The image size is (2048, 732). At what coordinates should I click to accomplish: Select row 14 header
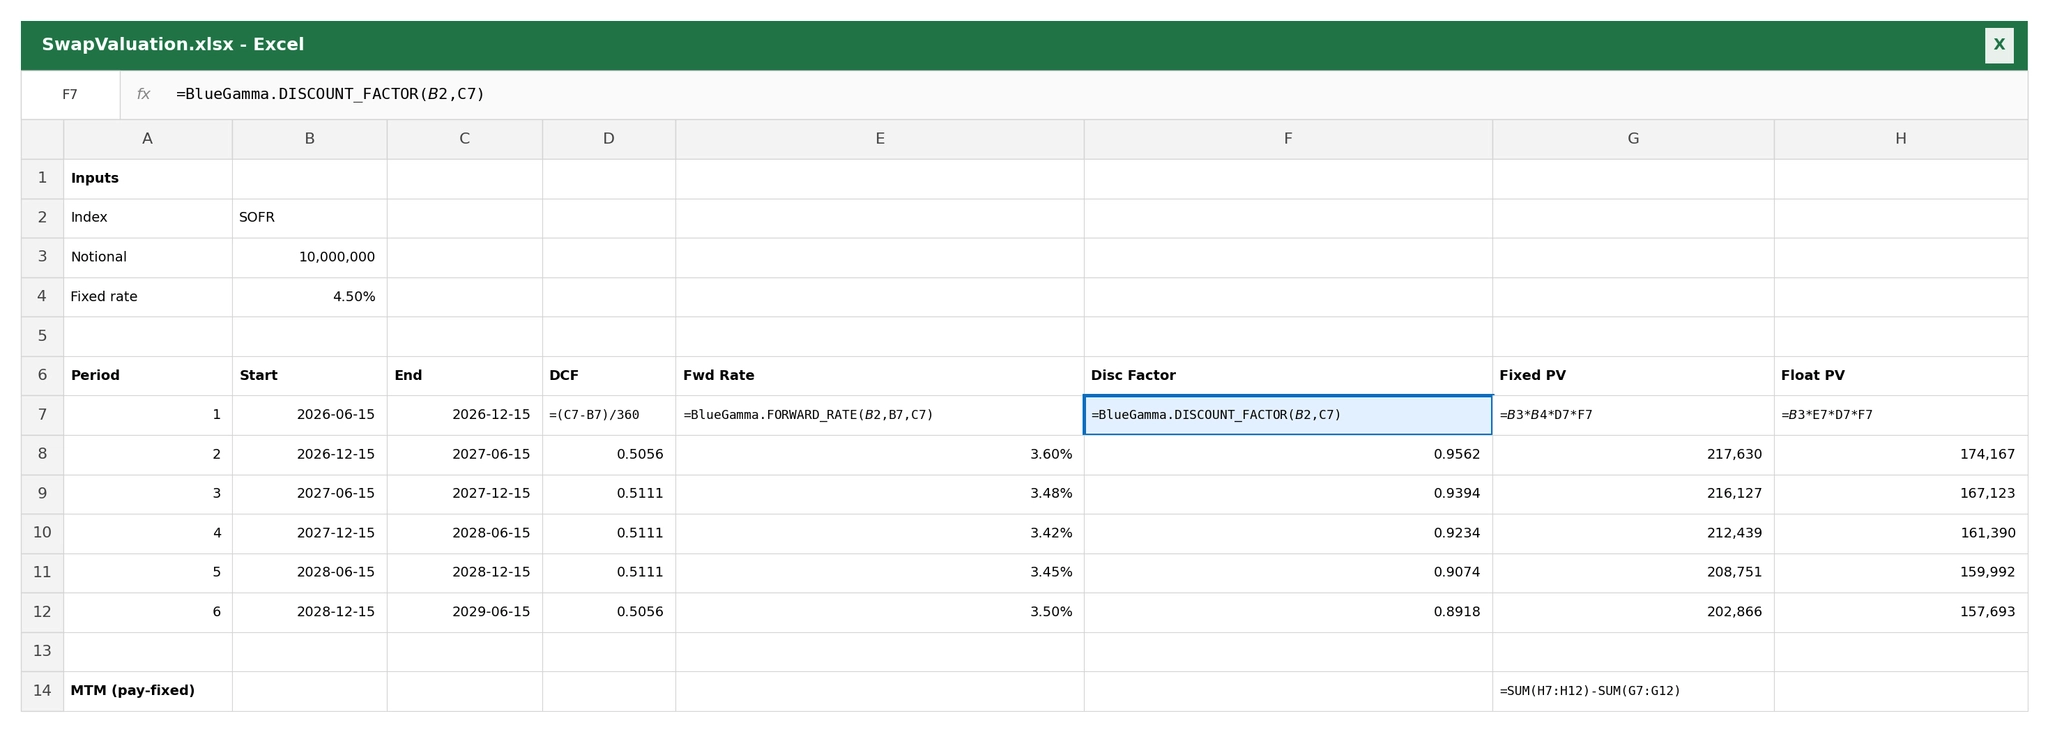click(42, 691)
